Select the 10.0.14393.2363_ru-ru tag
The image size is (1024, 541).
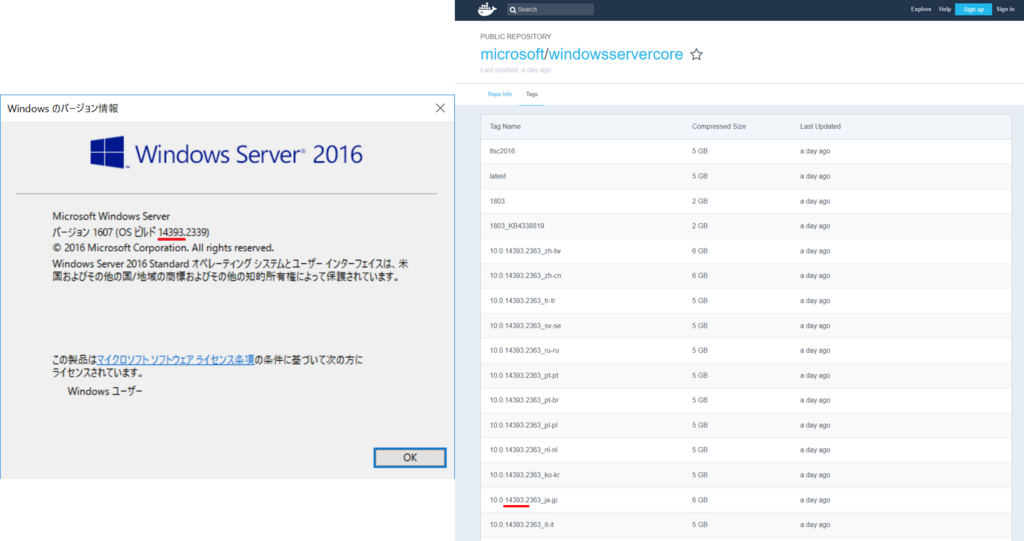pyautogui.click(x=524, y=350)
